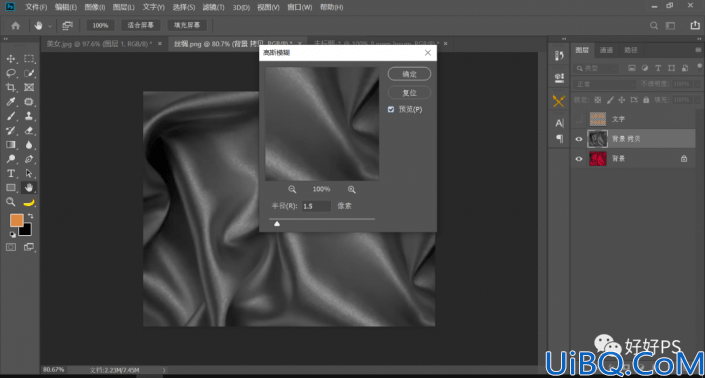Image resolution: width=705 pixels, height=378 pixels.
Task: Select the Path Selection tool
Action: (x=29, y=173)
